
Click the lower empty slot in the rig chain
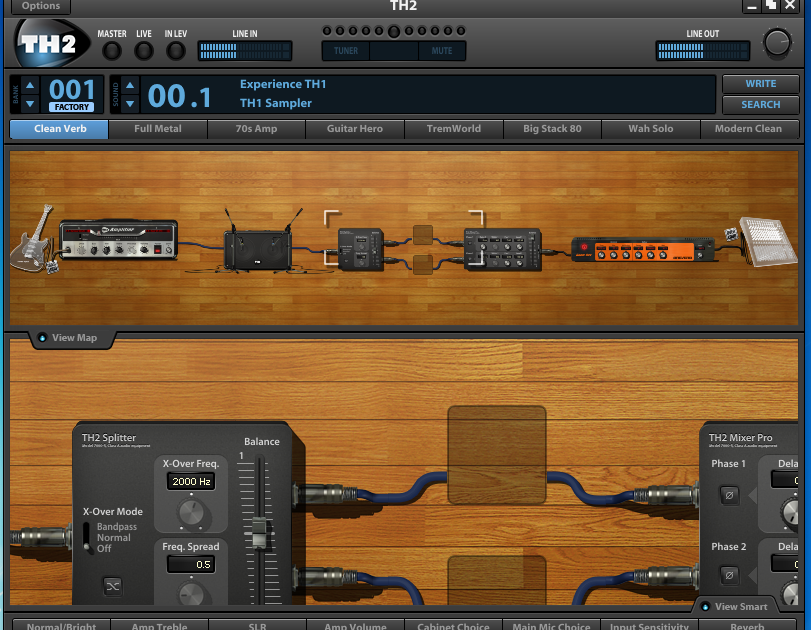tap(423, 265)
